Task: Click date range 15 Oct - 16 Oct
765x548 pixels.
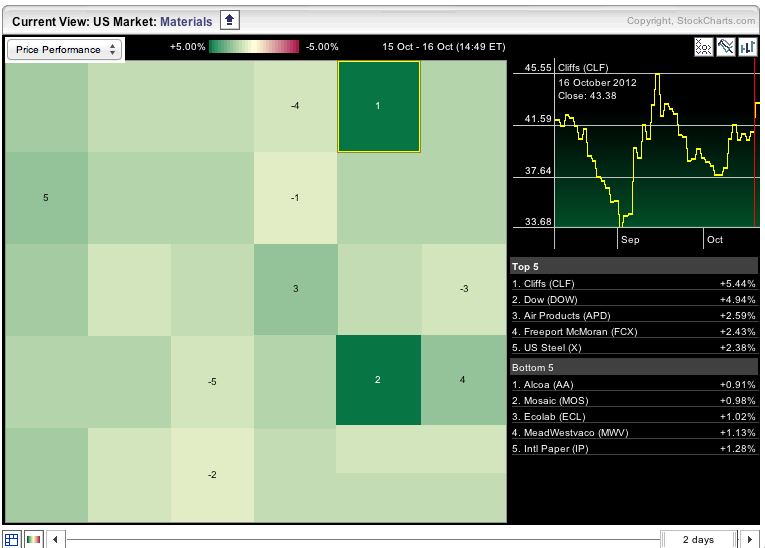Action: (443, 47)
